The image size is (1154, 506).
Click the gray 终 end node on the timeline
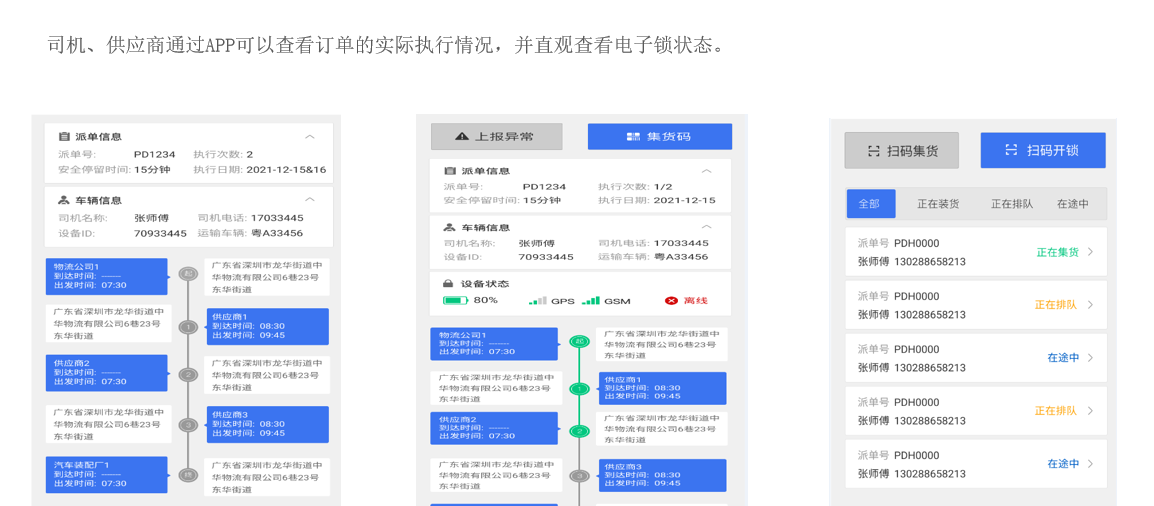click(x=188, y=475)
